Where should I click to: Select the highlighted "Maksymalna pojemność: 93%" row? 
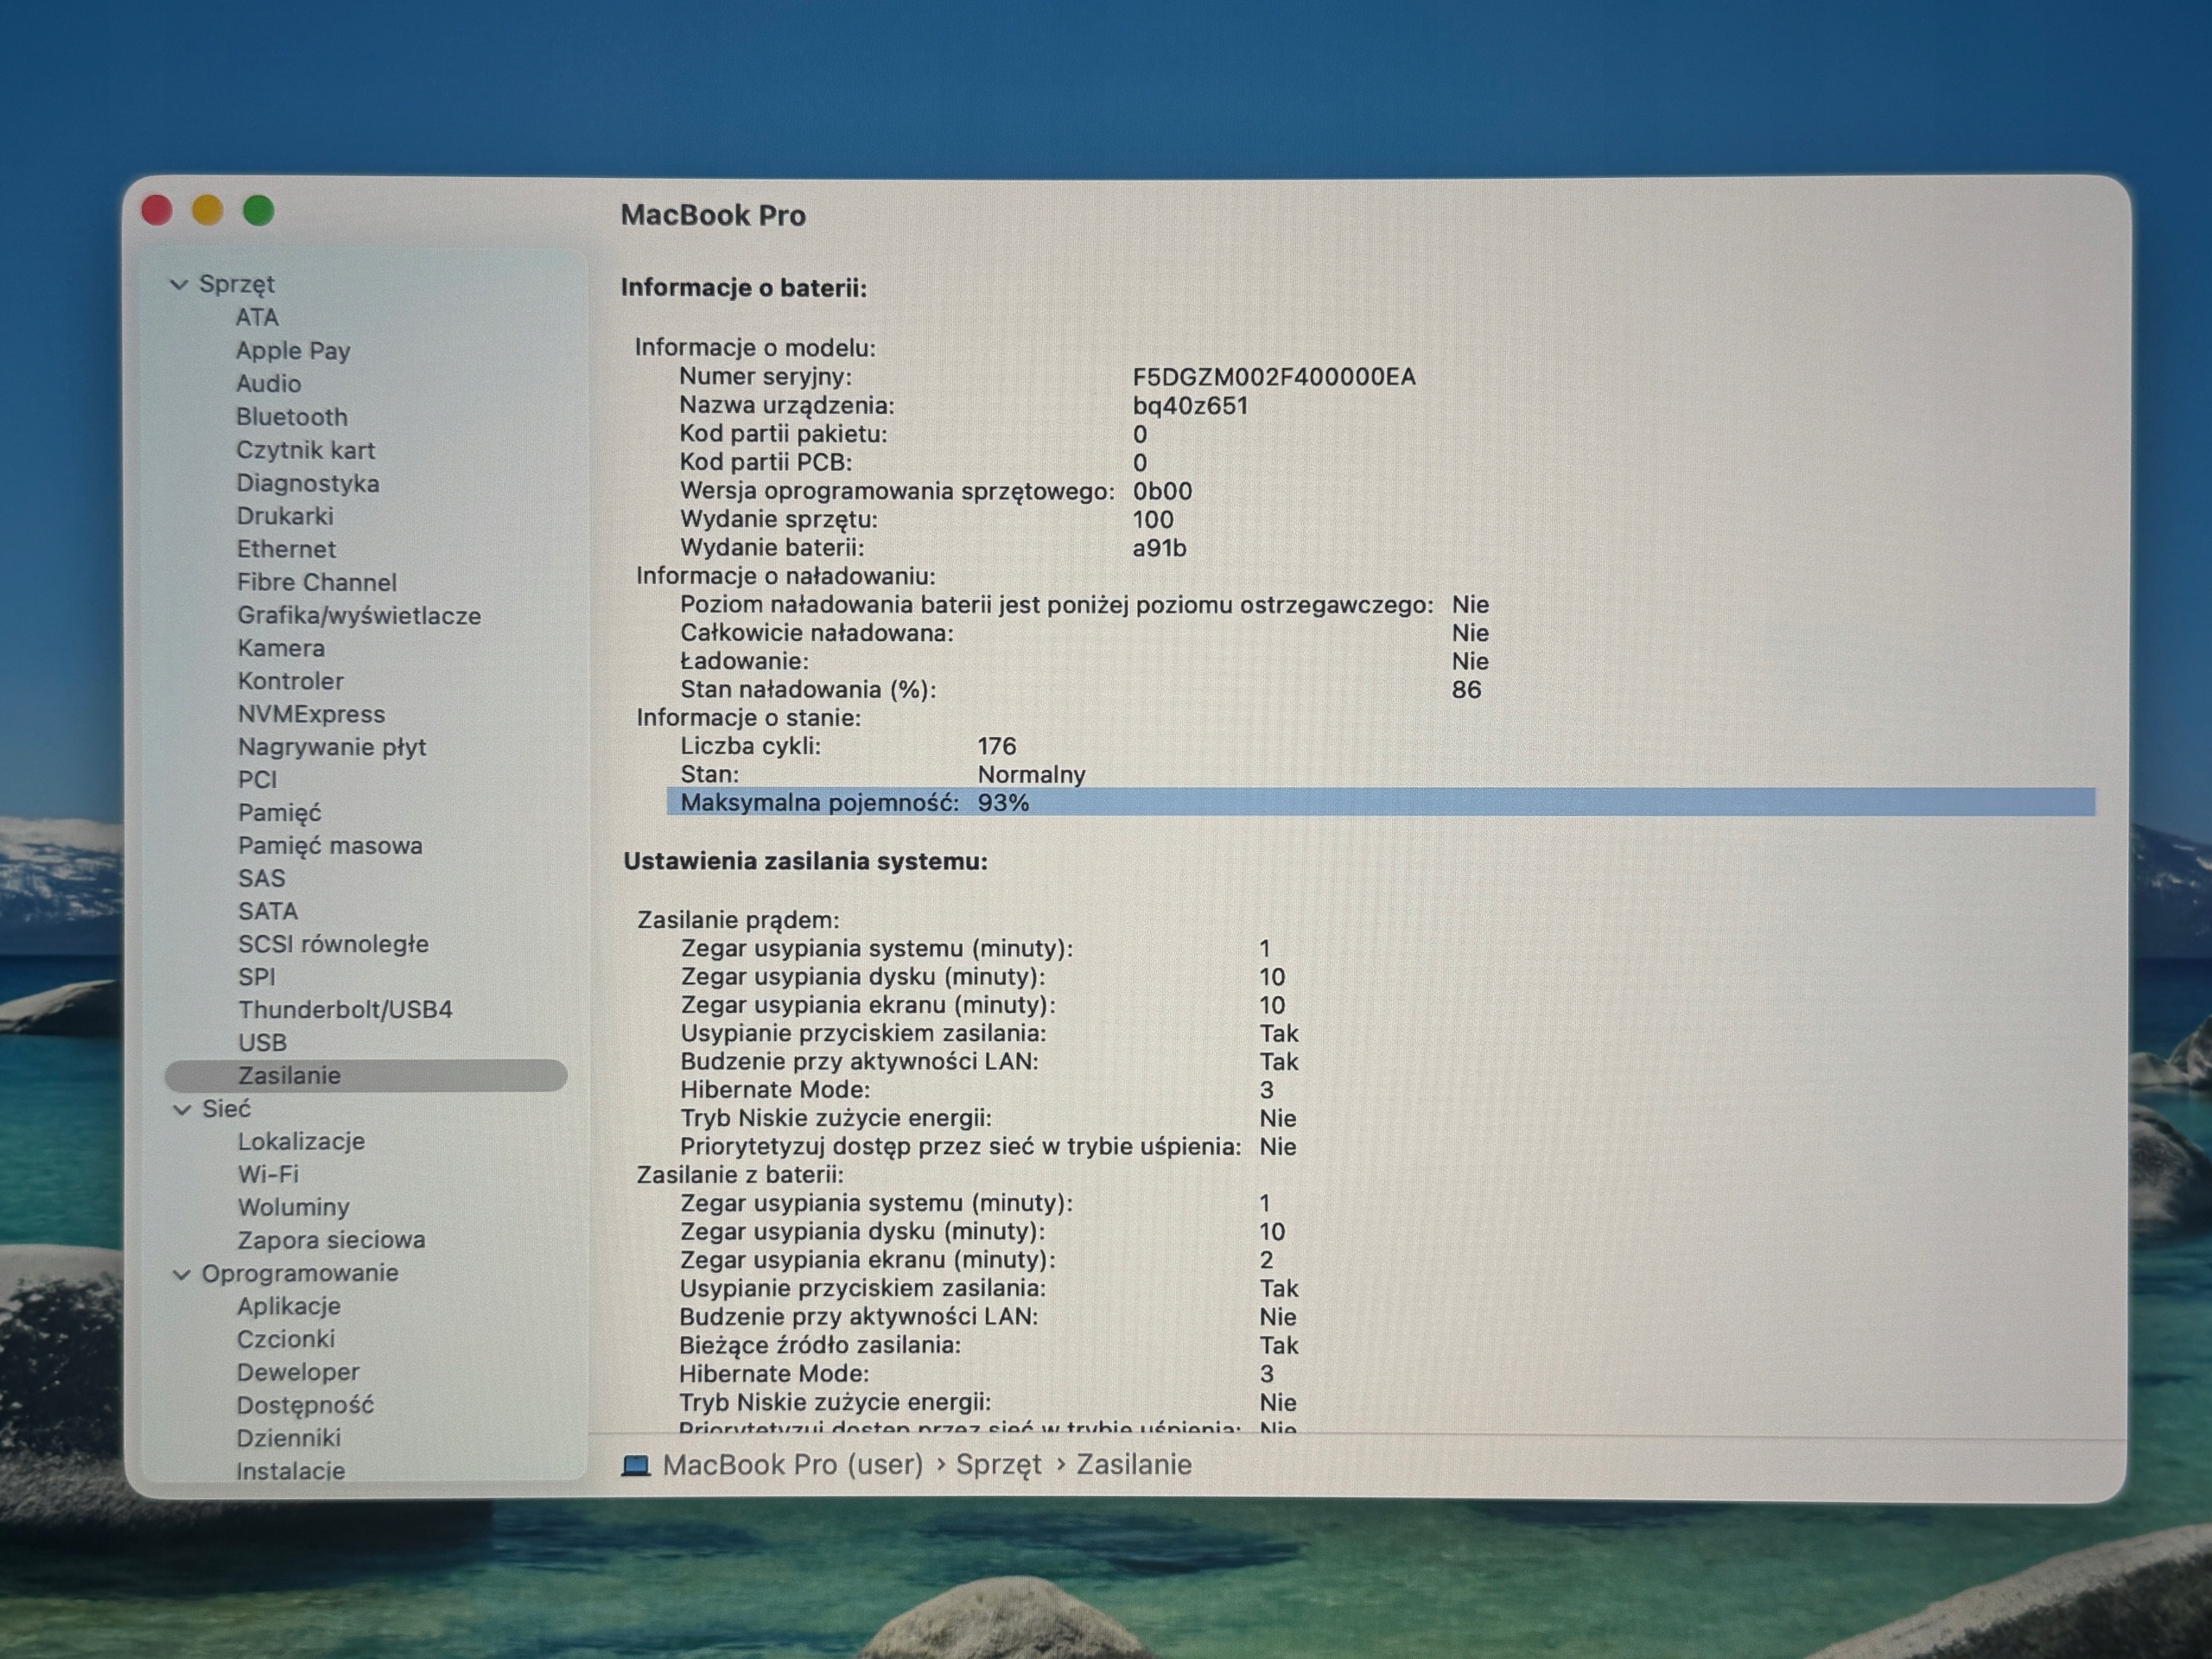pyautogui.click(x=1380, y=803)
